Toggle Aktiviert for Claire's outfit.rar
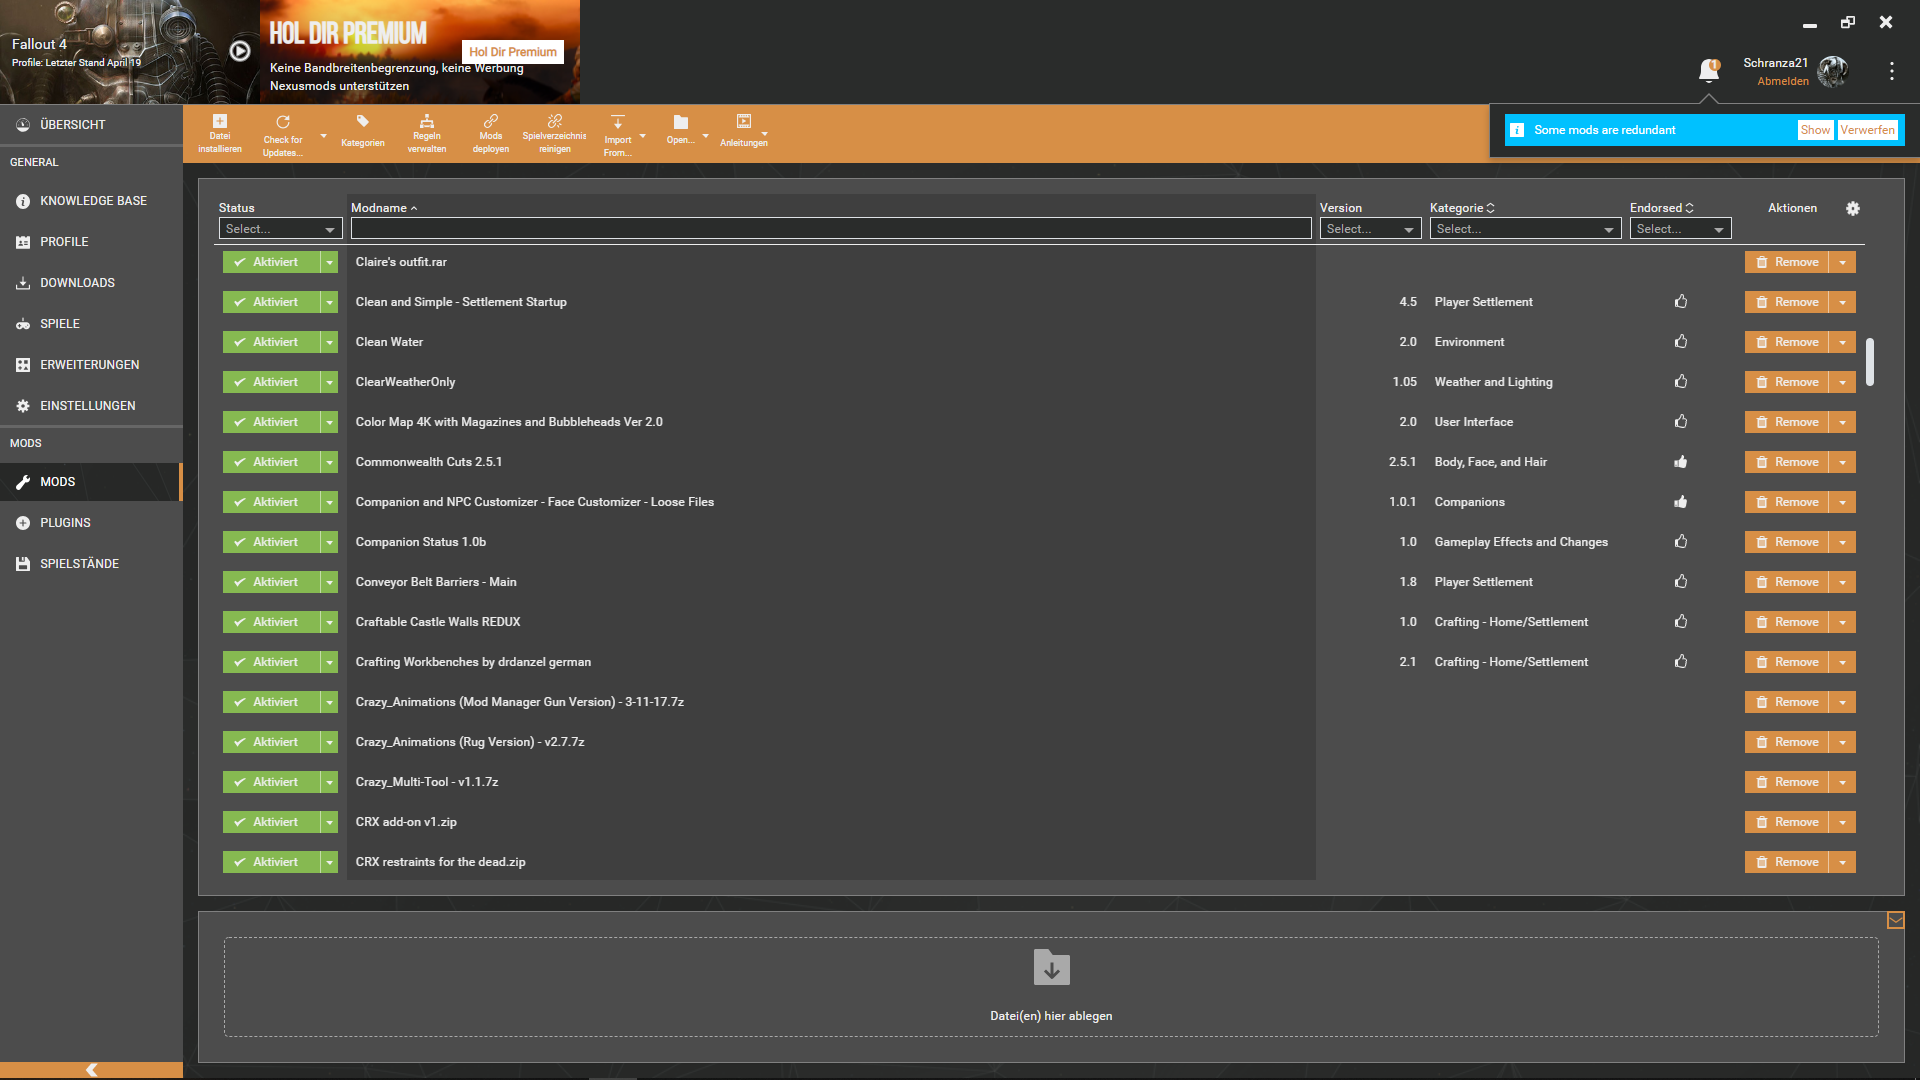This screenshot has height=1080, width=1920. tap(271, 262)
